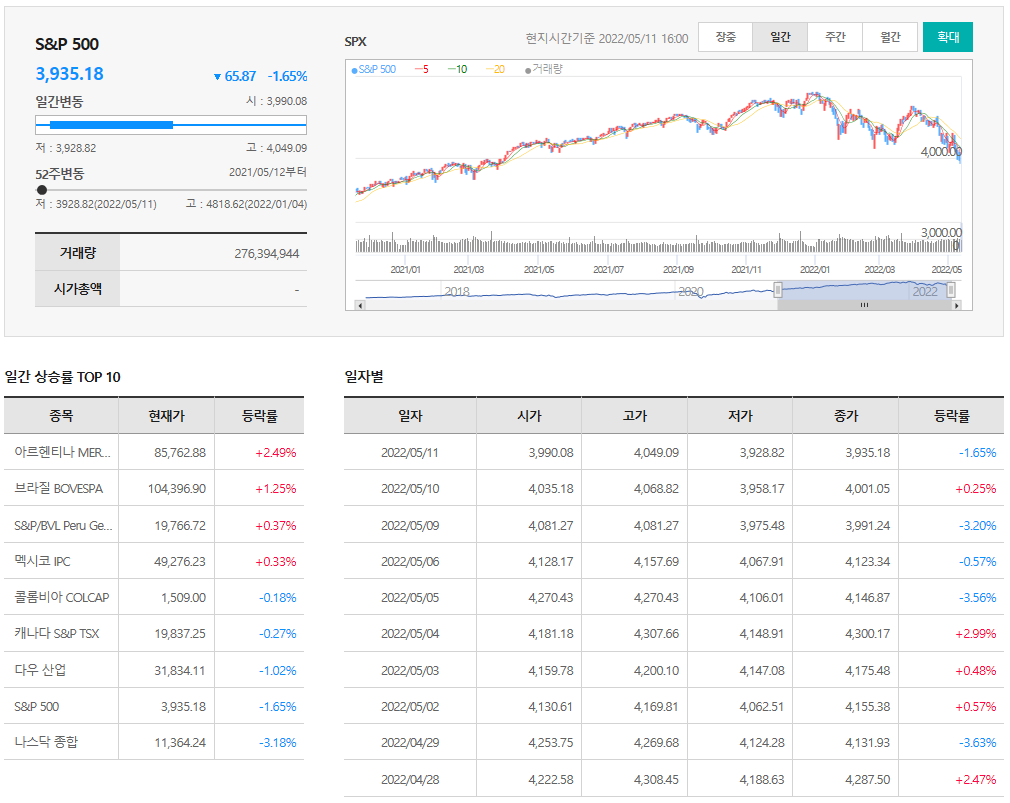The image size is (1010, 803).
Task: Open 콜롬비아 COLCAP index row
Action: click(x=154, y=597)
